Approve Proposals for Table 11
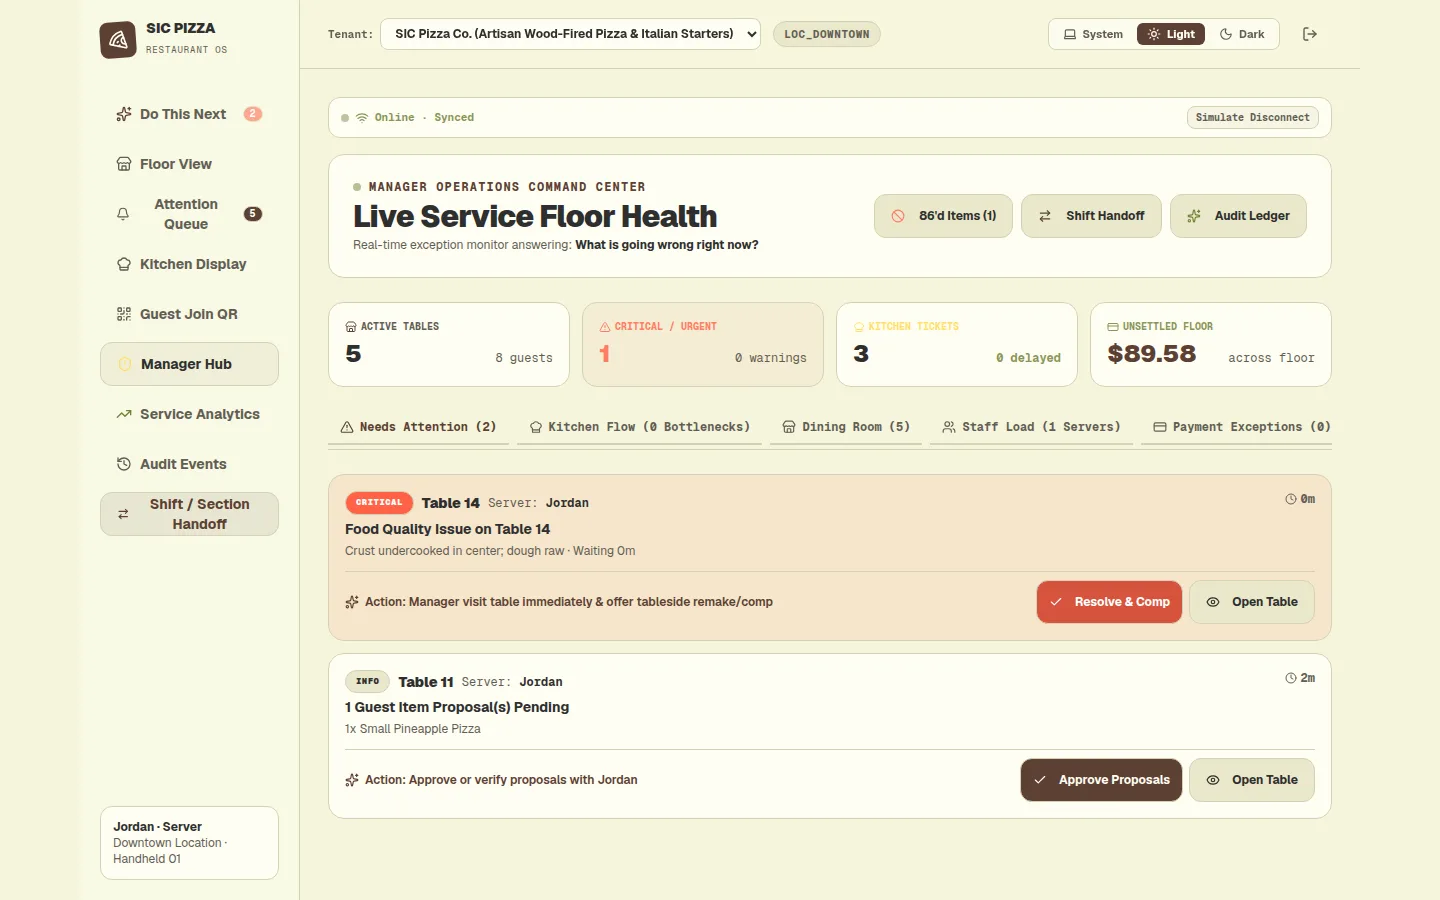 coord(1101,780)
